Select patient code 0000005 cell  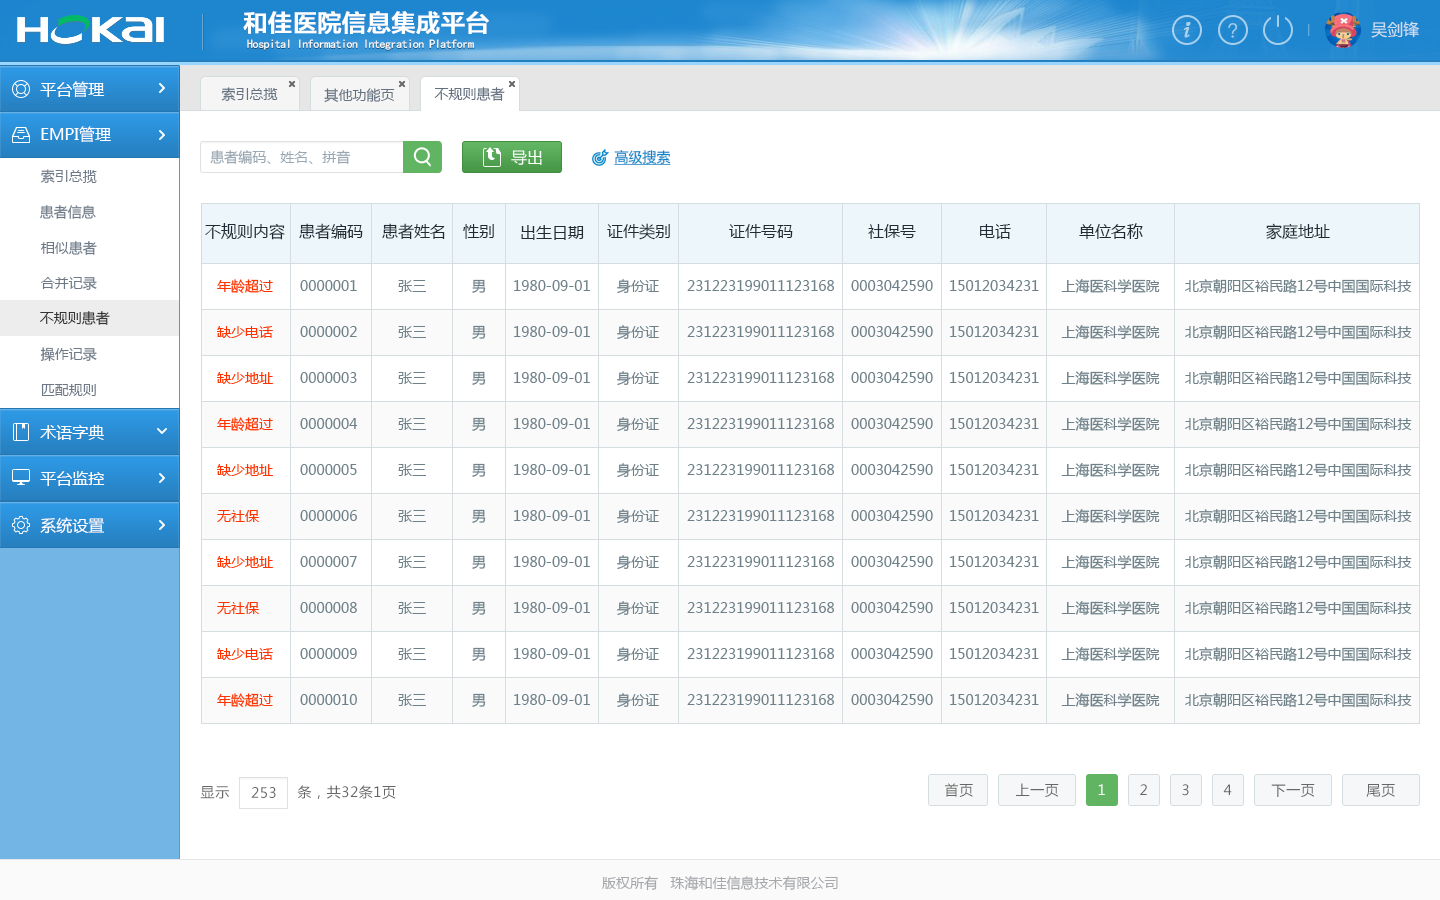[x=329, y=470]
